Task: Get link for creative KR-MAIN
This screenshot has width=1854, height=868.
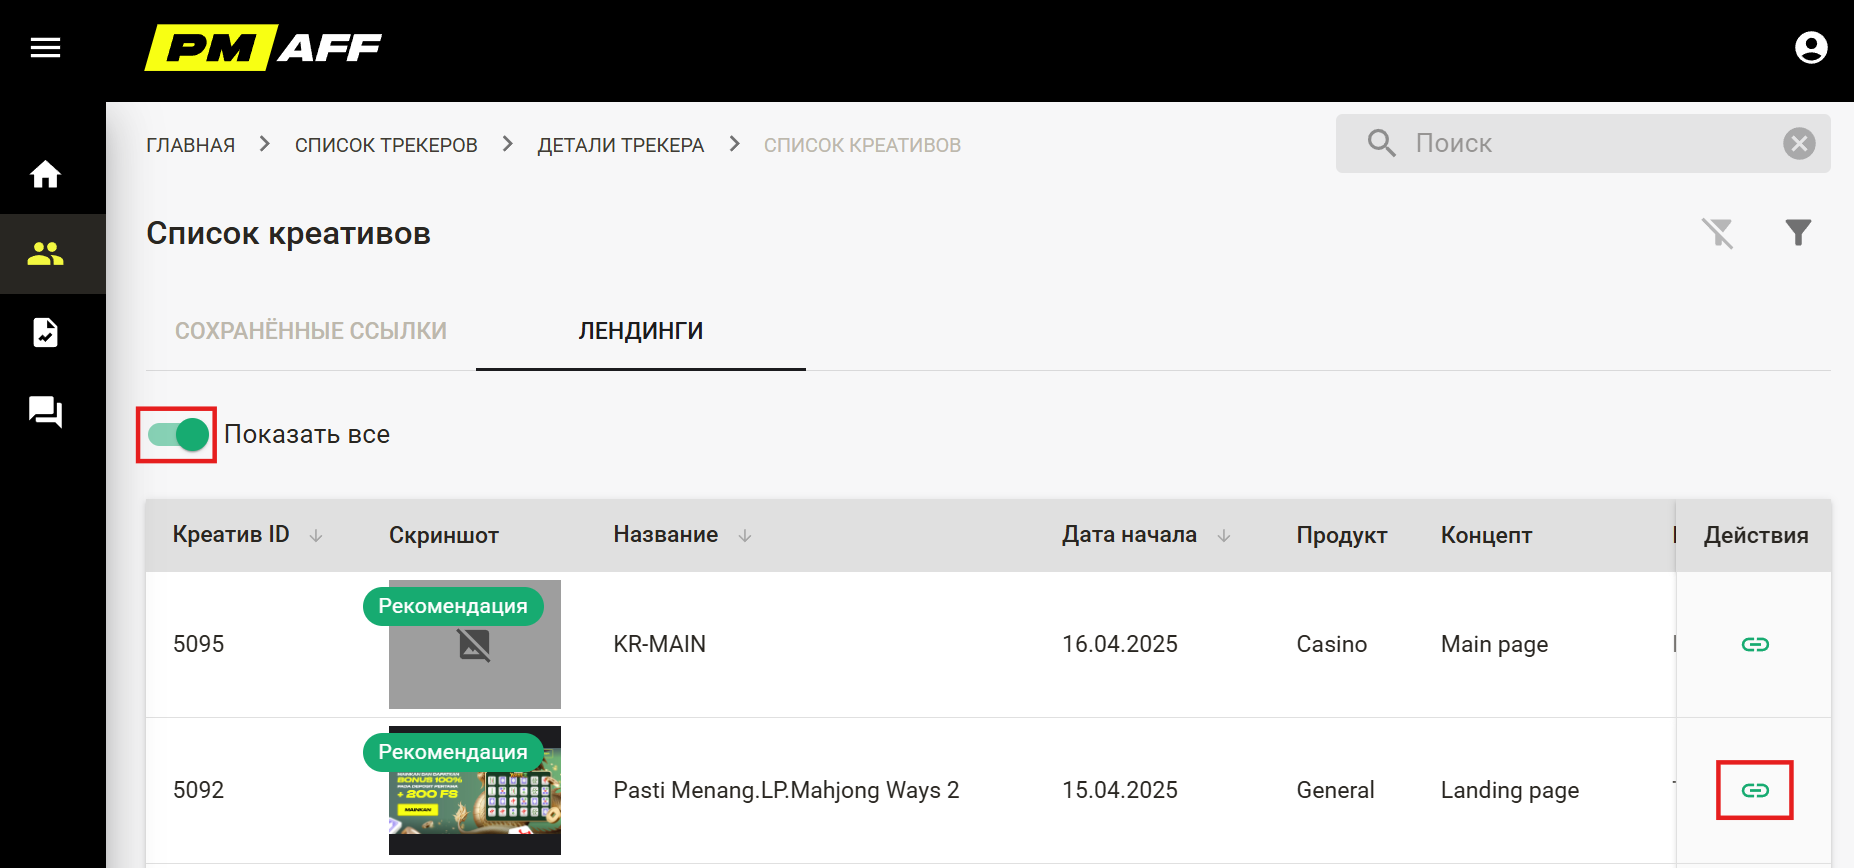Action: [x=1755, y=644]
